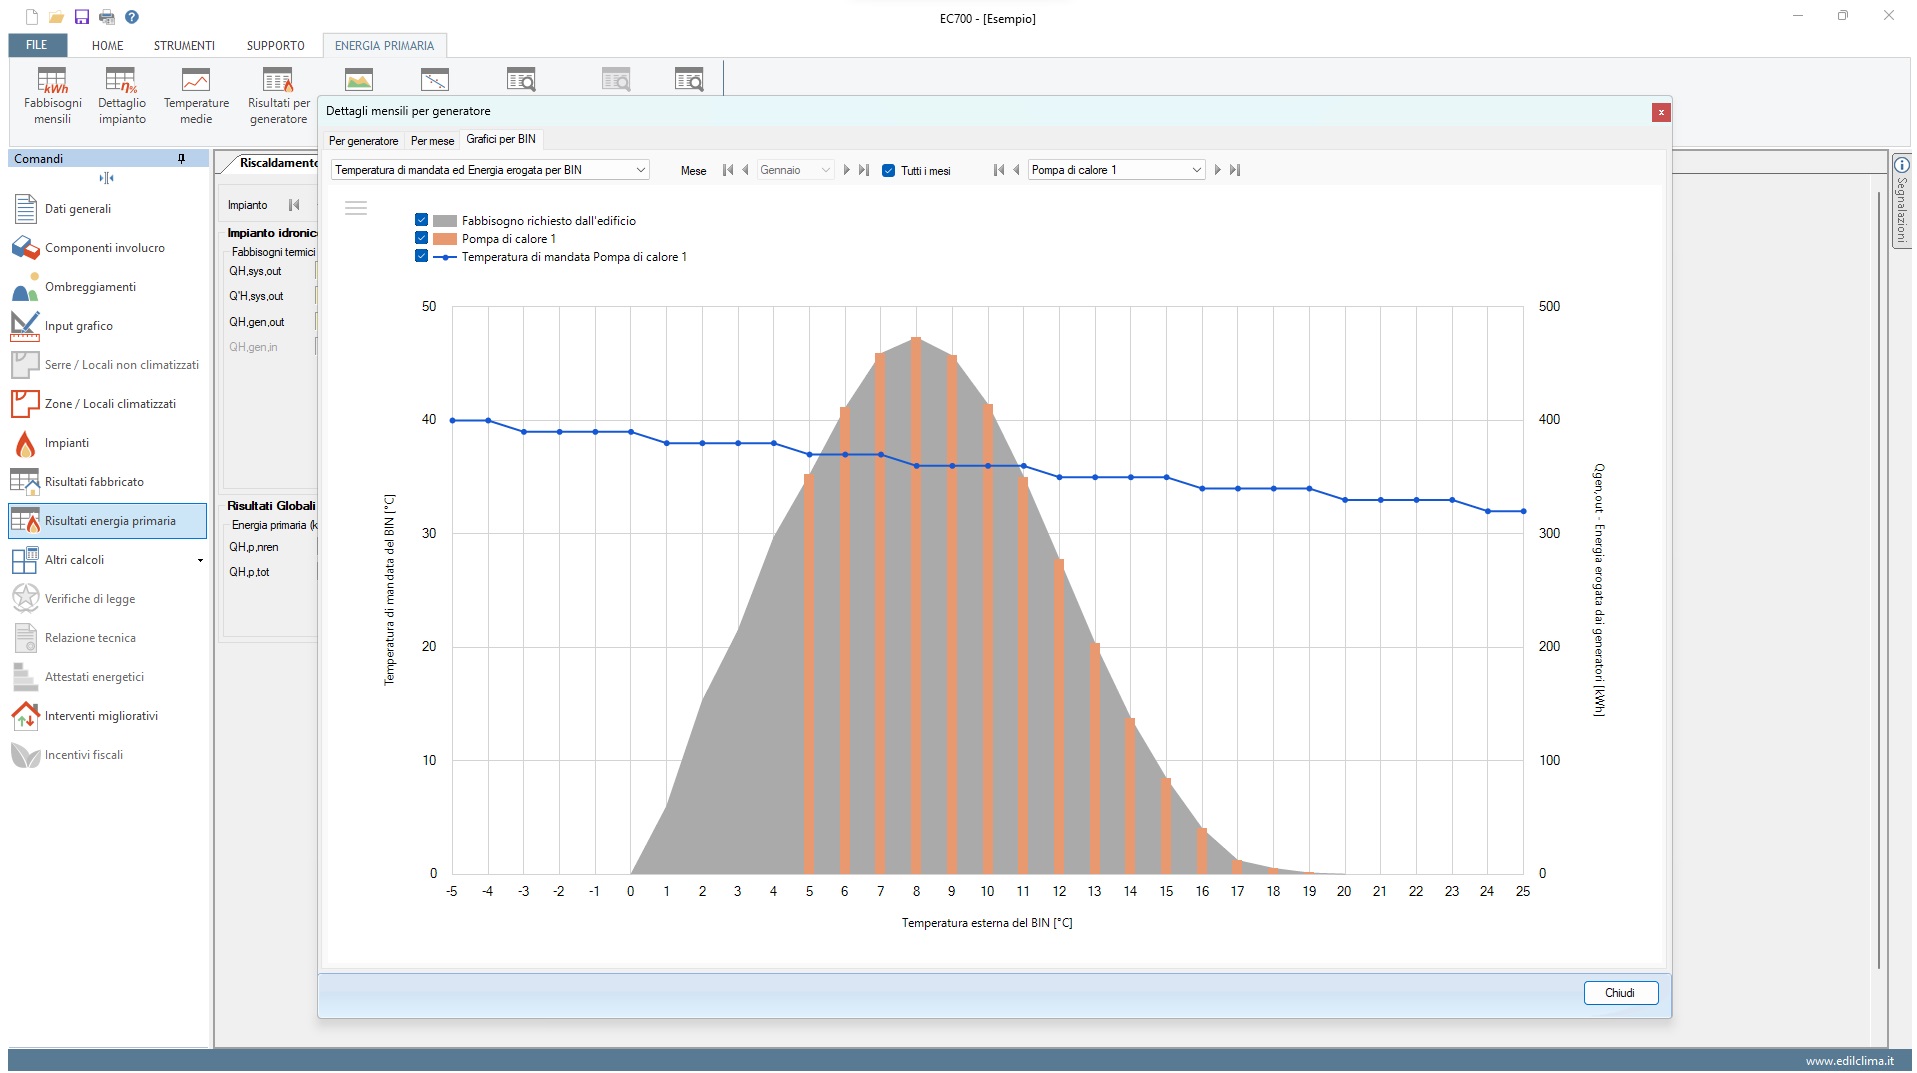Click the print icon in title bar
1917x1073 pixels.
pyautogui.click(x=107, y=17)
